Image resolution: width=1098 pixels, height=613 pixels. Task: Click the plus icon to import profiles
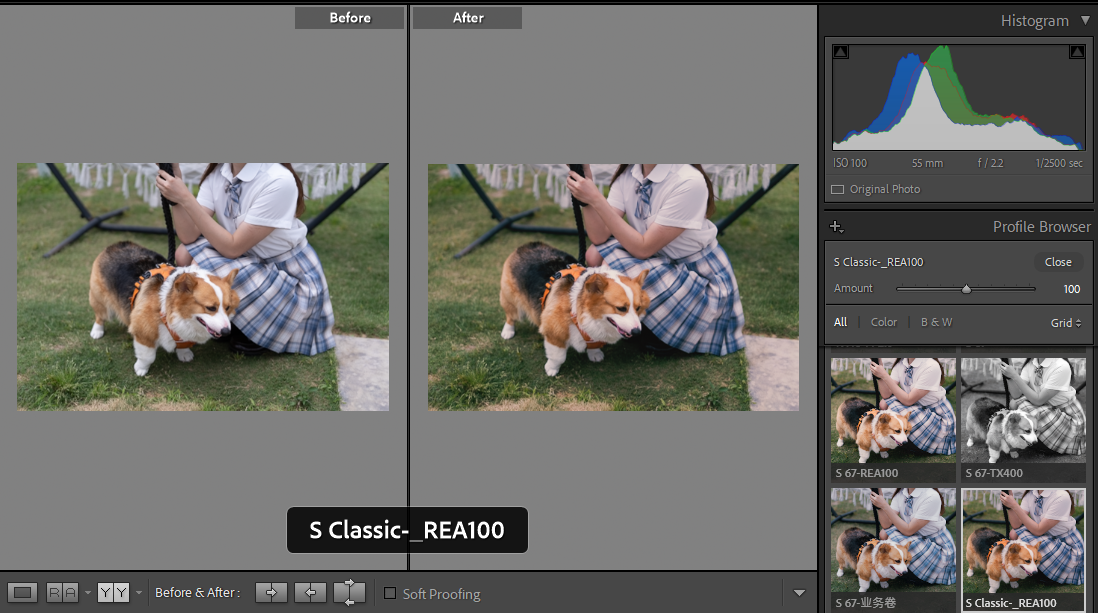[x=837, y=227]
